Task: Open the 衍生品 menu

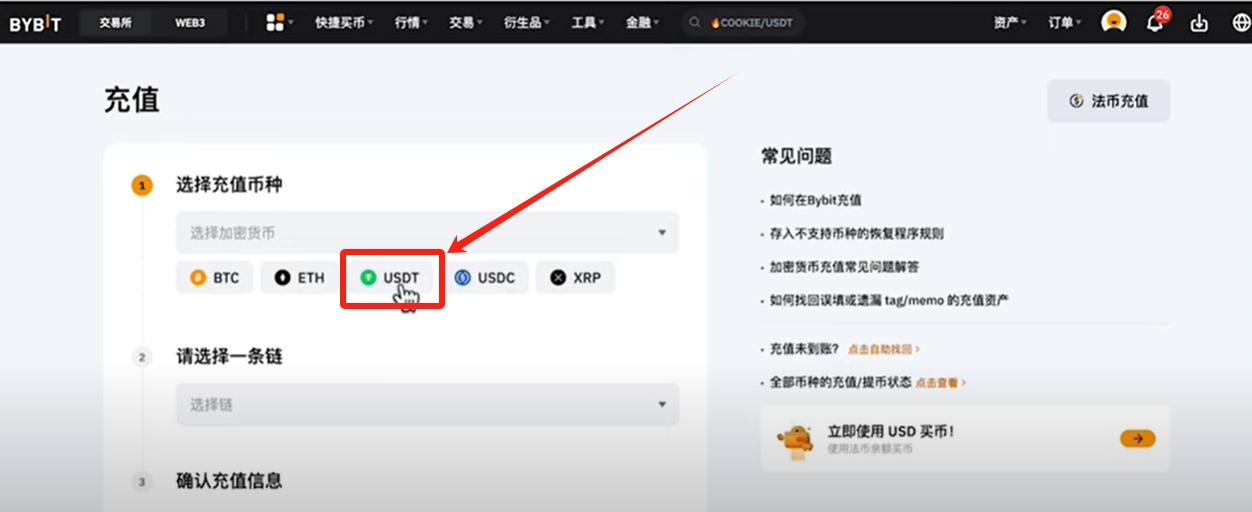Action: [527, 23]
